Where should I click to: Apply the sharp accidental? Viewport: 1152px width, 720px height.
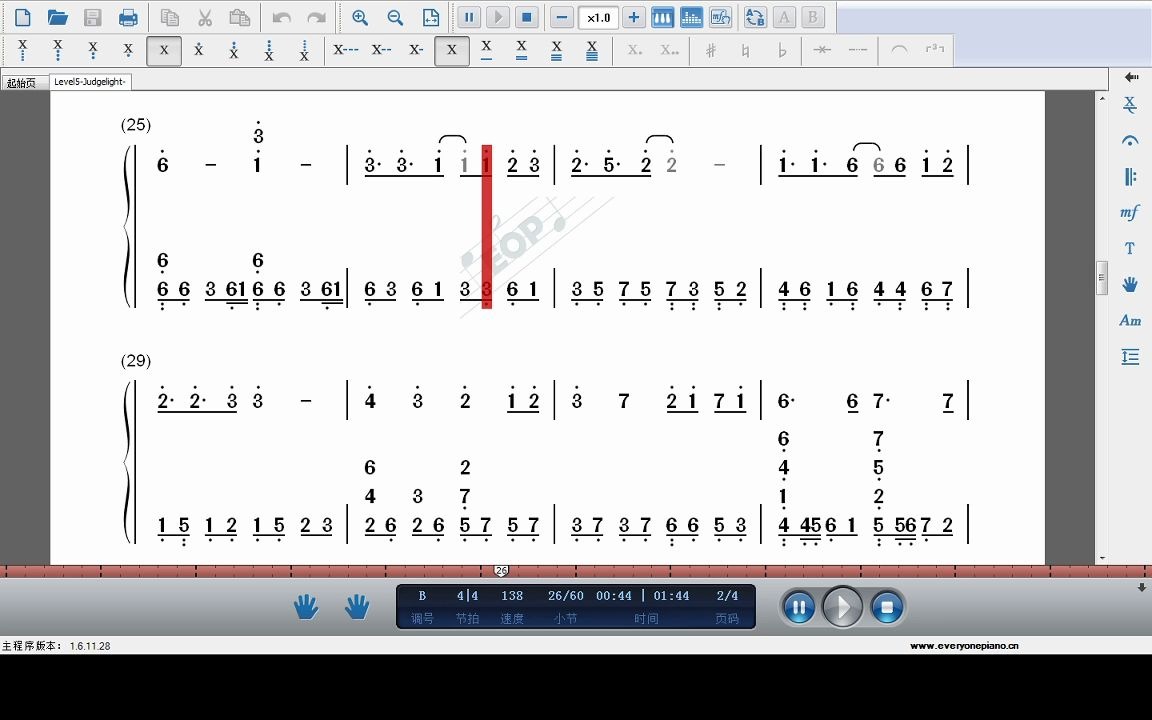coord(710,50)
